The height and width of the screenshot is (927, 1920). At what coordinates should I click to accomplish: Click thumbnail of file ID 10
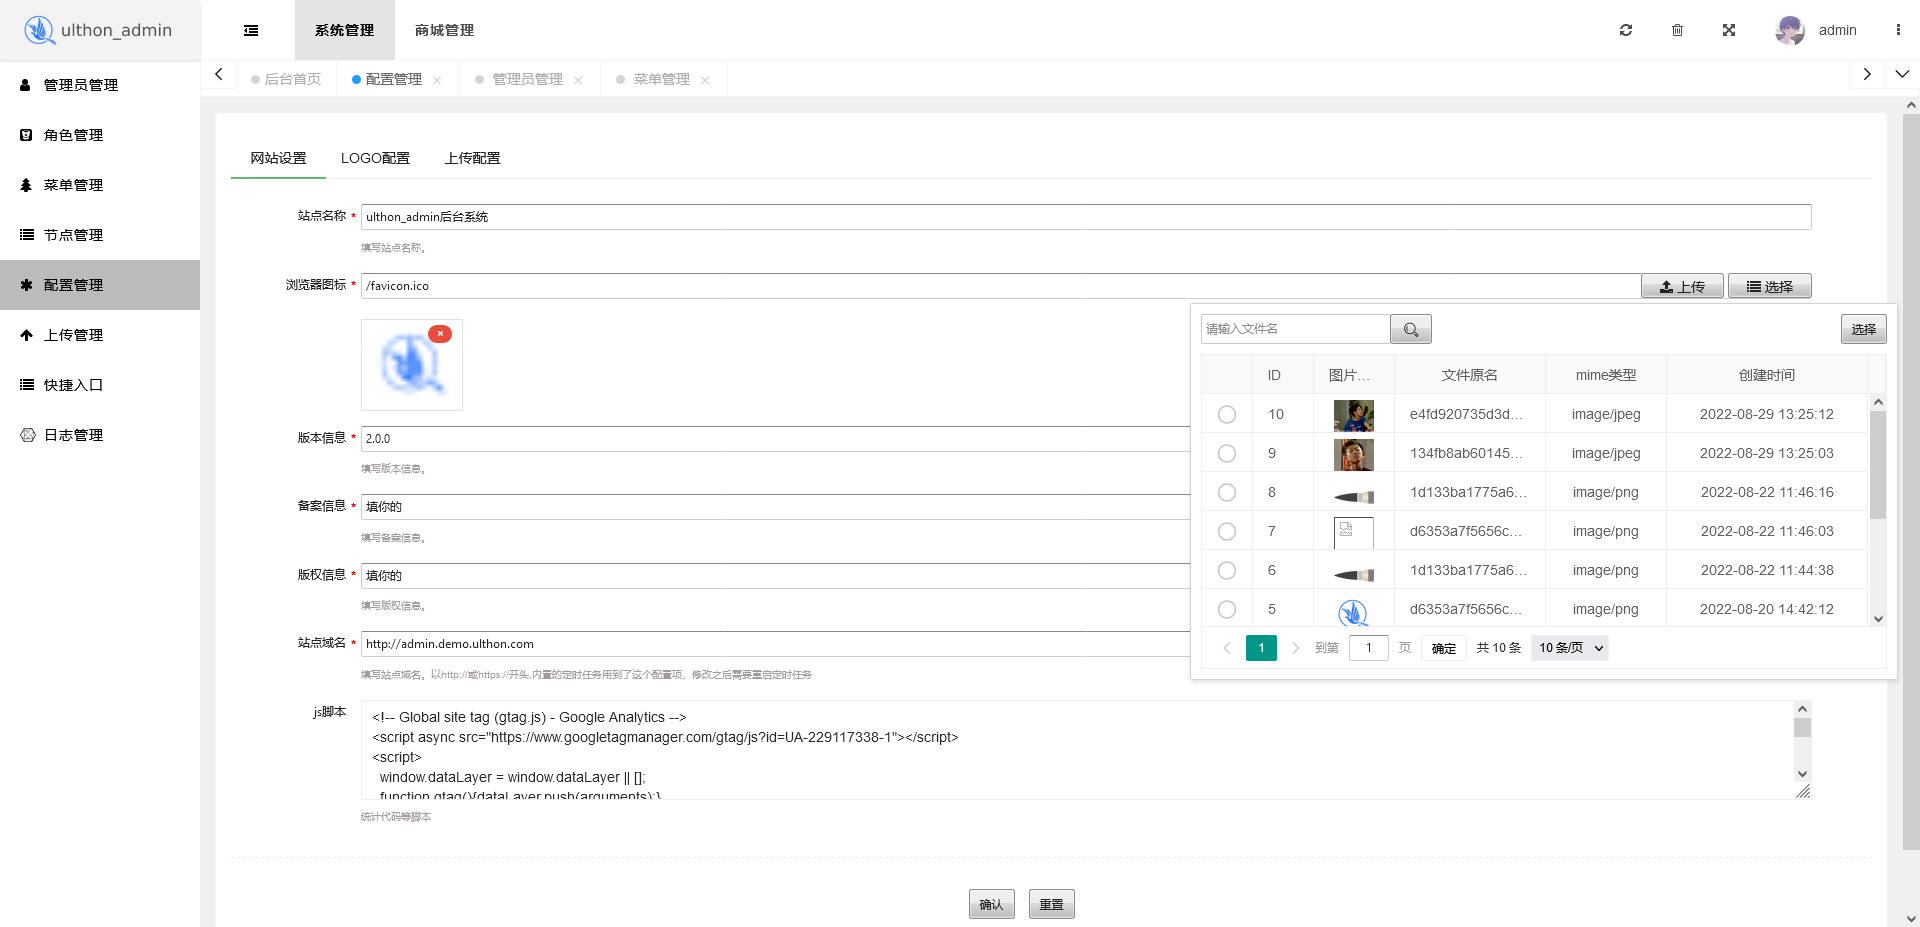1354,415
